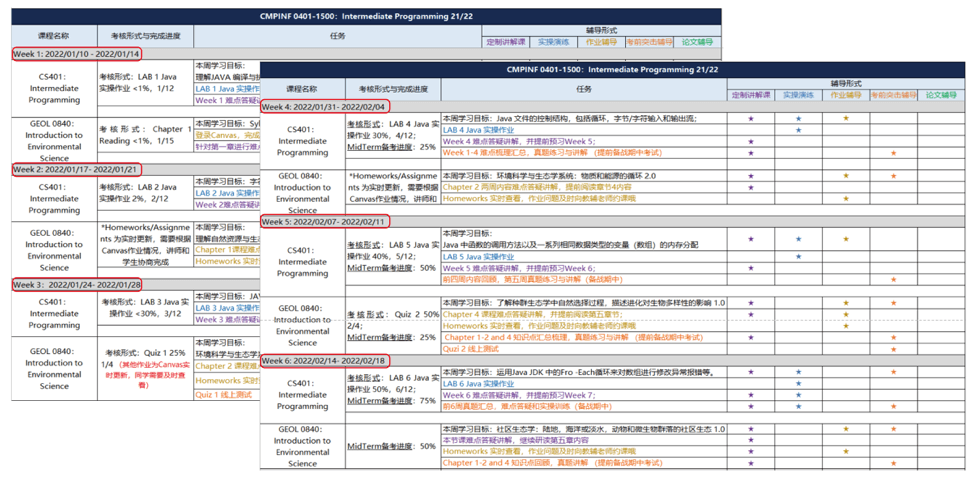Click the Week 6 GEOL 0840 course cell

(x=301, y=446)
